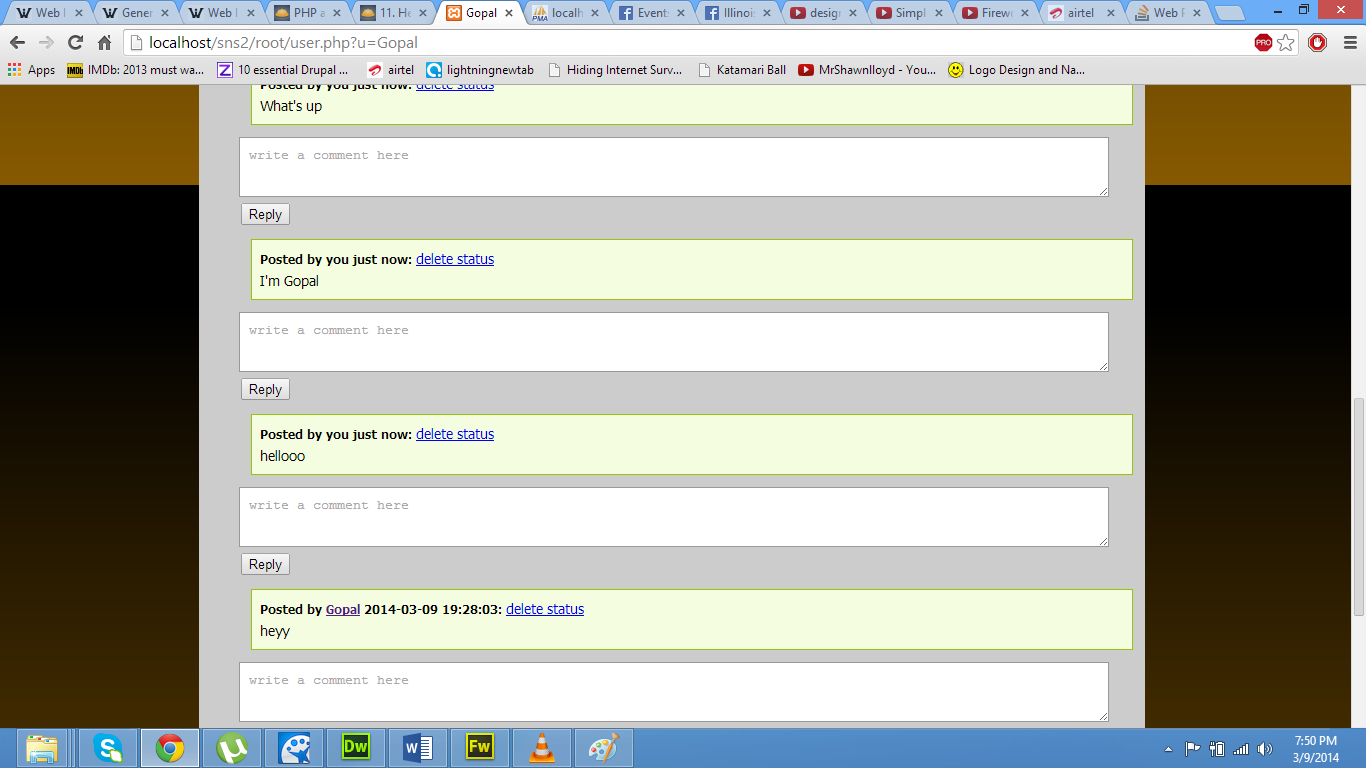
Task: Click the address bar URL field
Action: [x=690, y=43]
